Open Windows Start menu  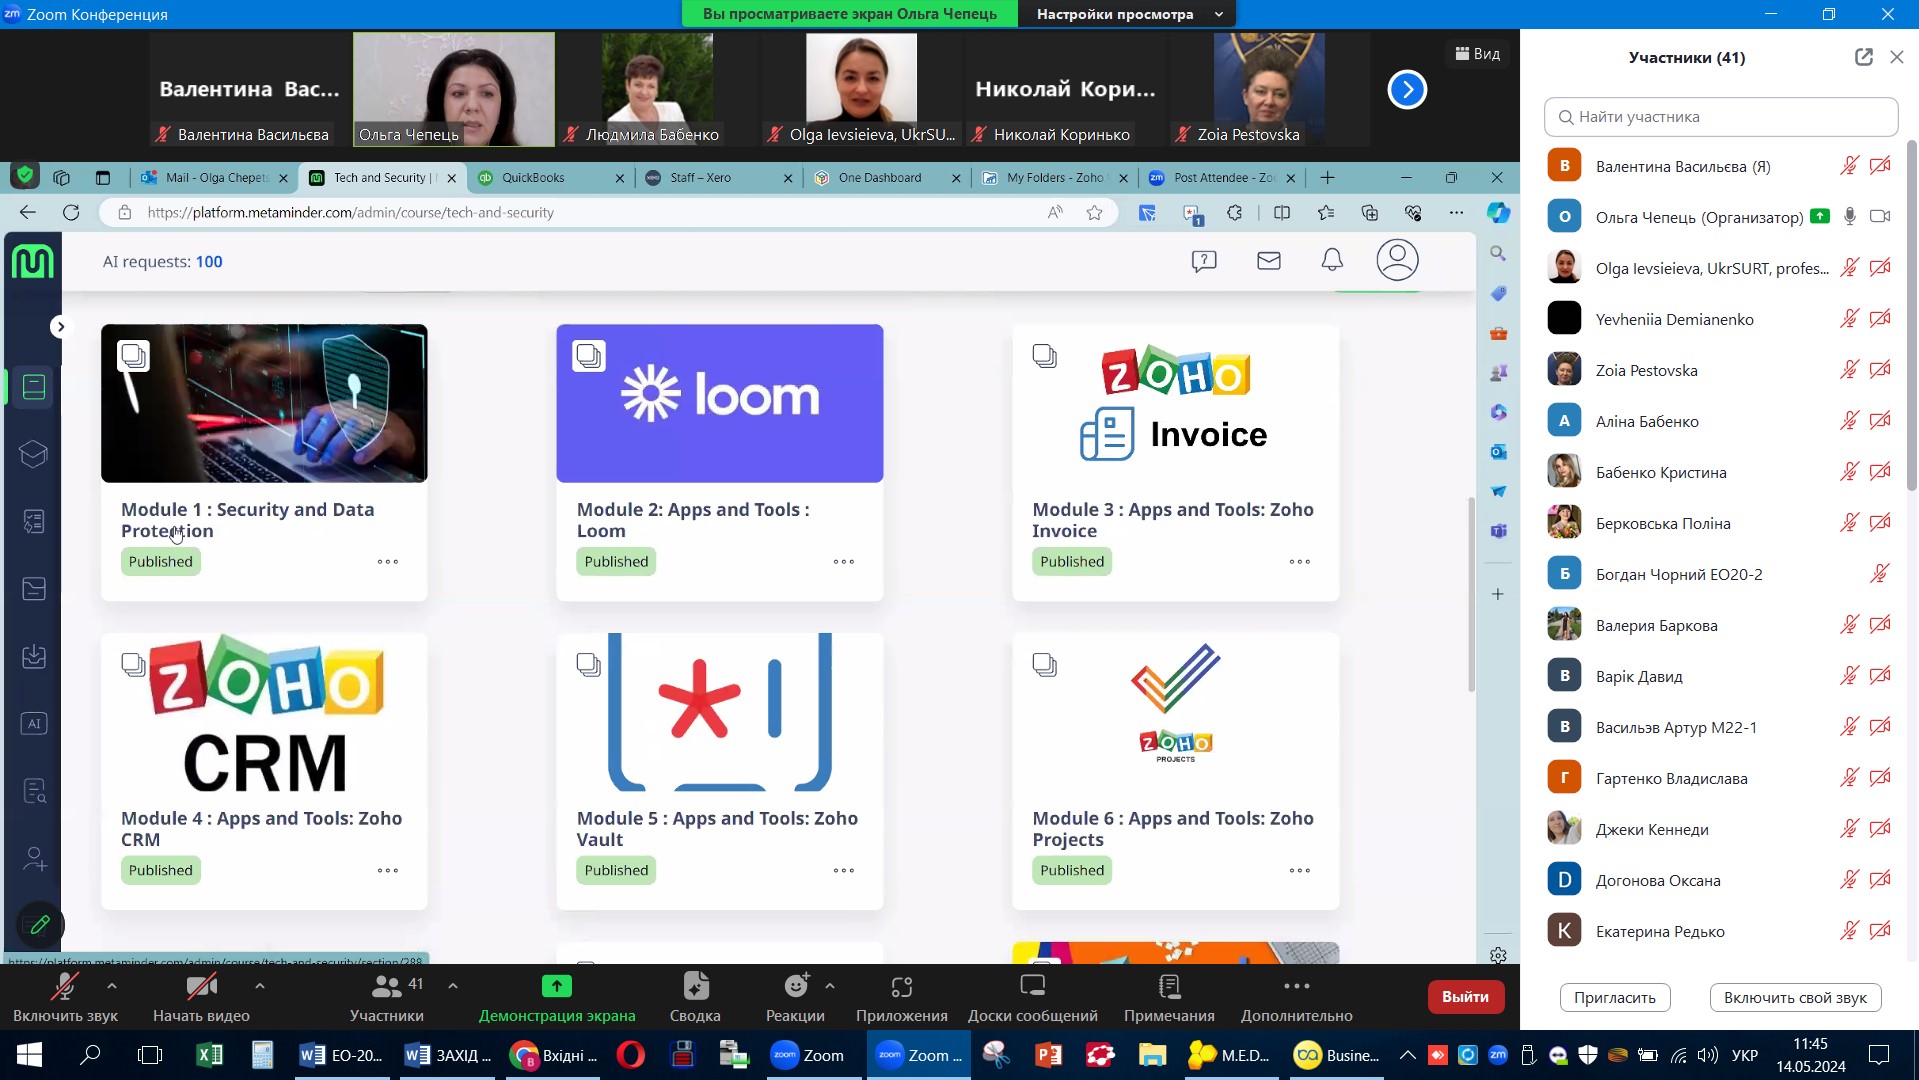[x=29, y=1055]
